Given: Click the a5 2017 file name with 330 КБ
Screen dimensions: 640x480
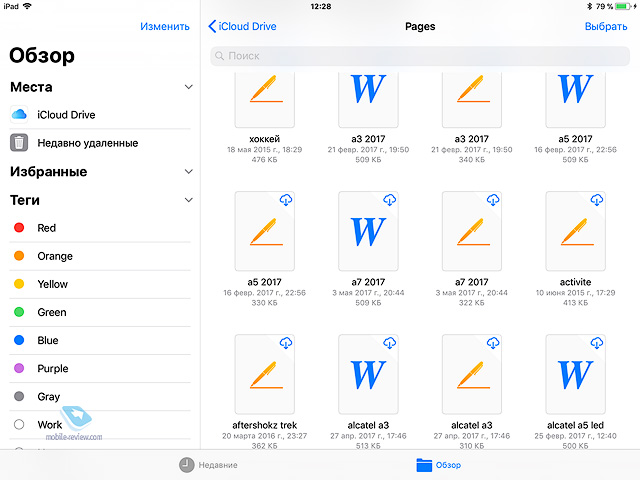Looking at the screenshot, I should 264,282.
